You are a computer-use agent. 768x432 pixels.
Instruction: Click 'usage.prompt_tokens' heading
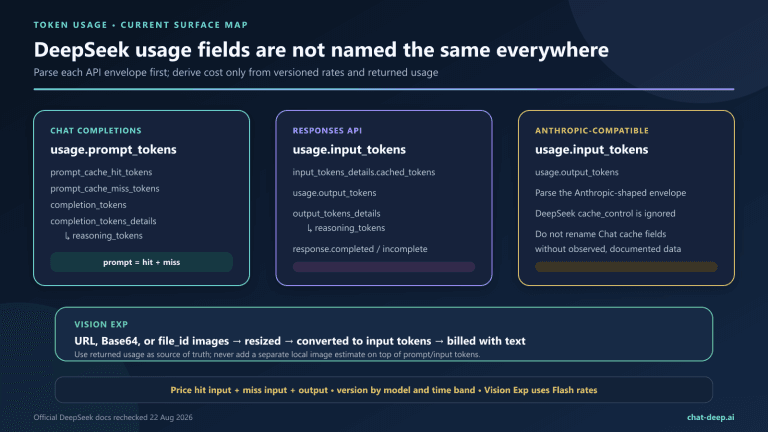click(x=113, y=150)
